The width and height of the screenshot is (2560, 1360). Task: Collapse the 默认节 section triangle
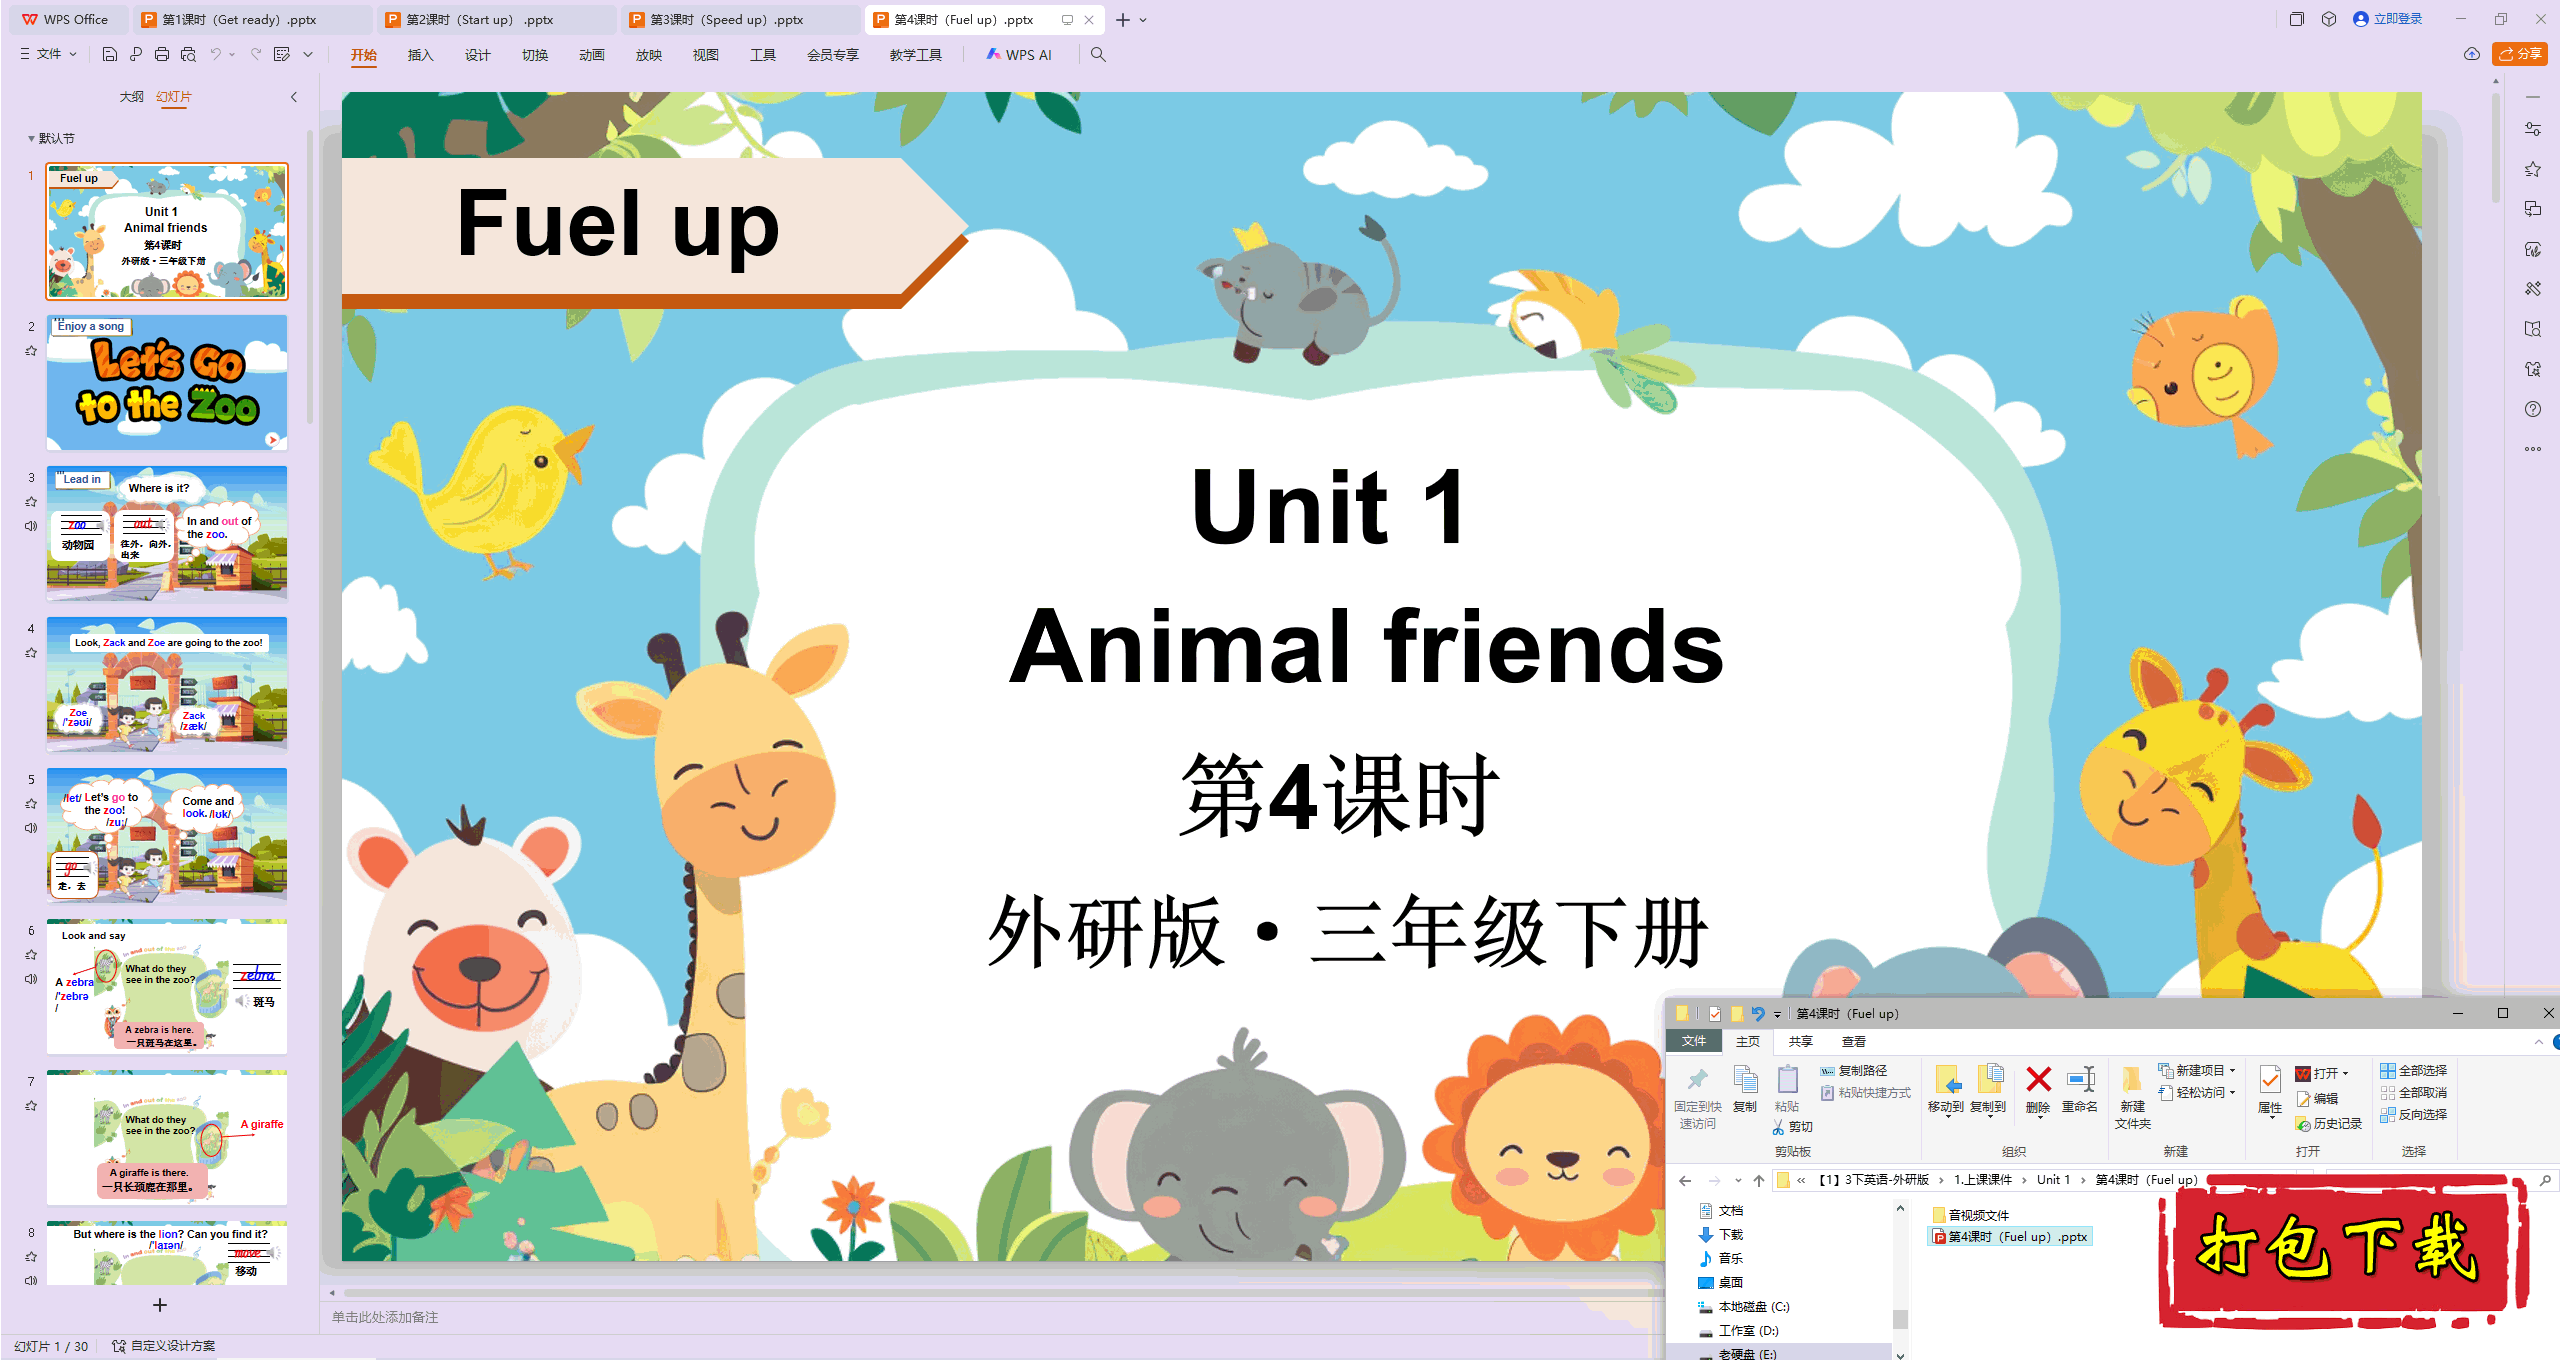31,139
